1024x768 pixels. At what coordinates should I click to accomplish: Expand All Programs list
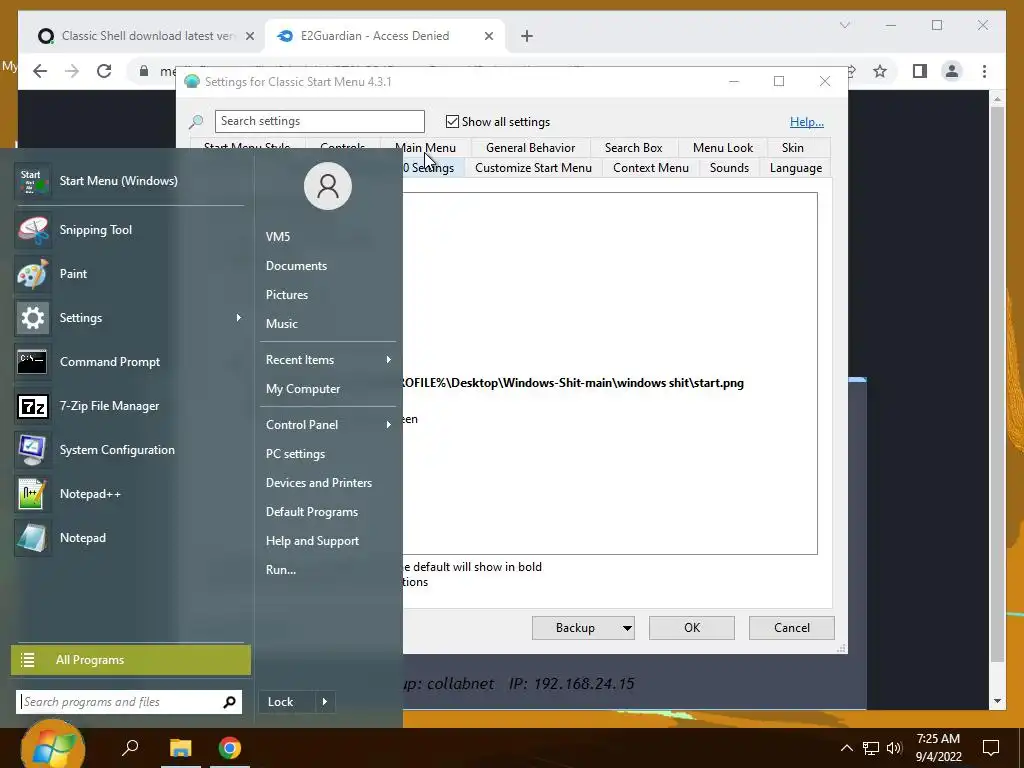(x=131, y=660)
